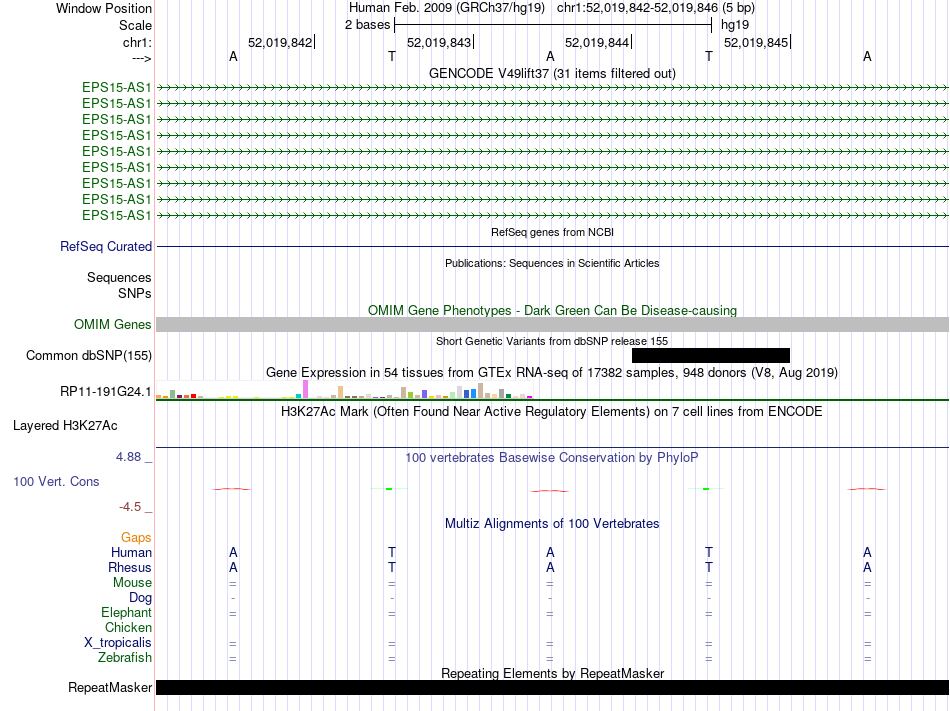Open 'Publications: Sequences in Scientific Articles' title
Viewport: 950px width, 711px height.
pyautogui.click(x=552, y=263)
